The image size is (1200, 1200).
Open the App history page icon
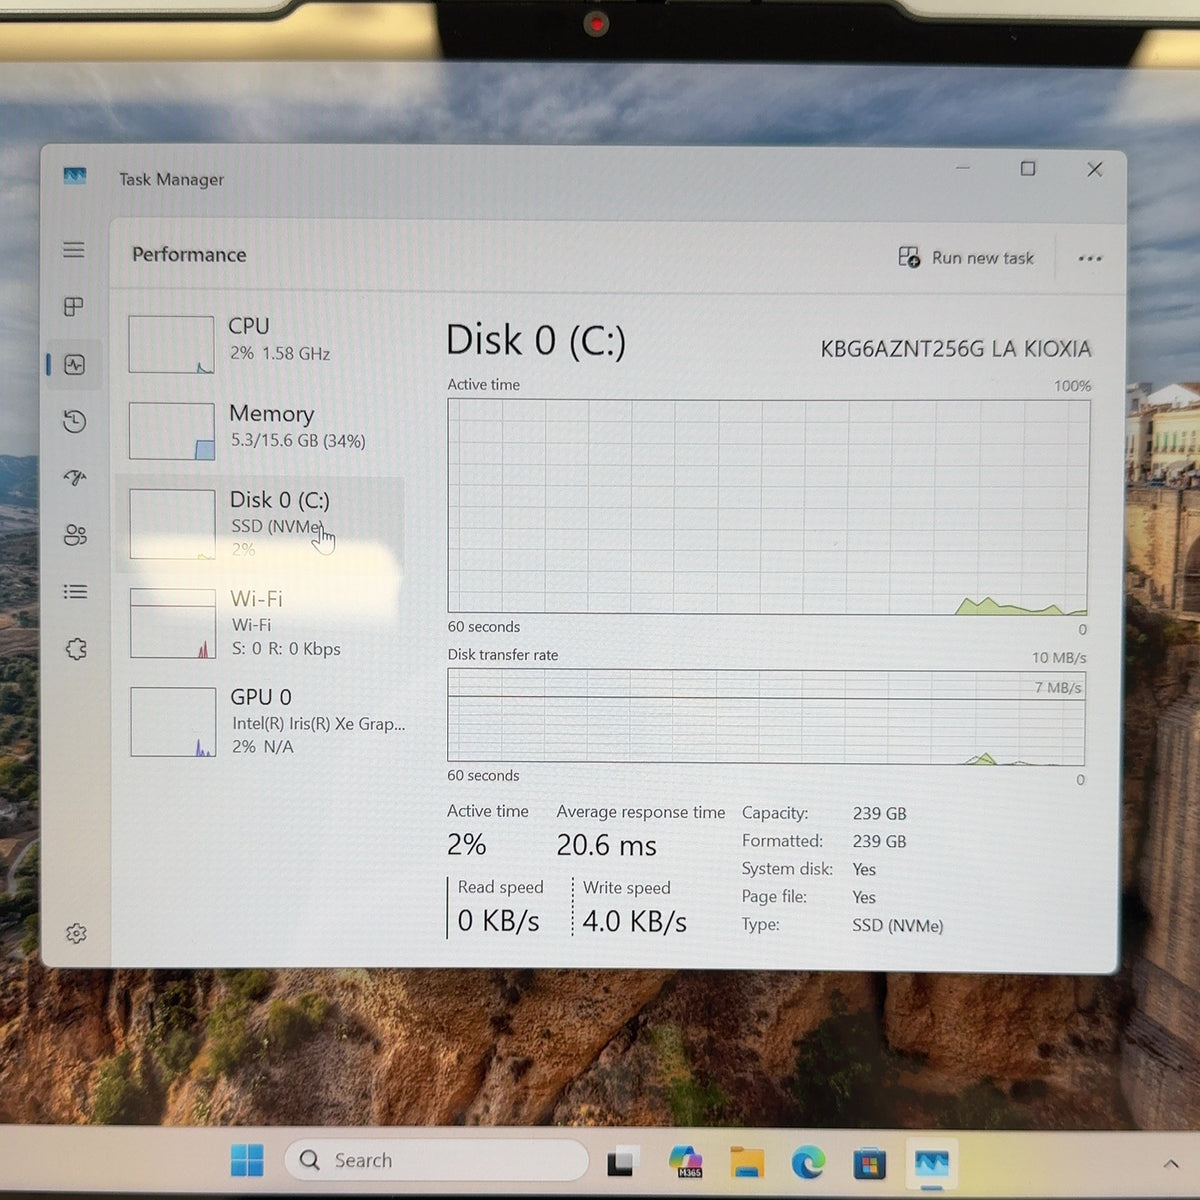(x=74, y=422)
